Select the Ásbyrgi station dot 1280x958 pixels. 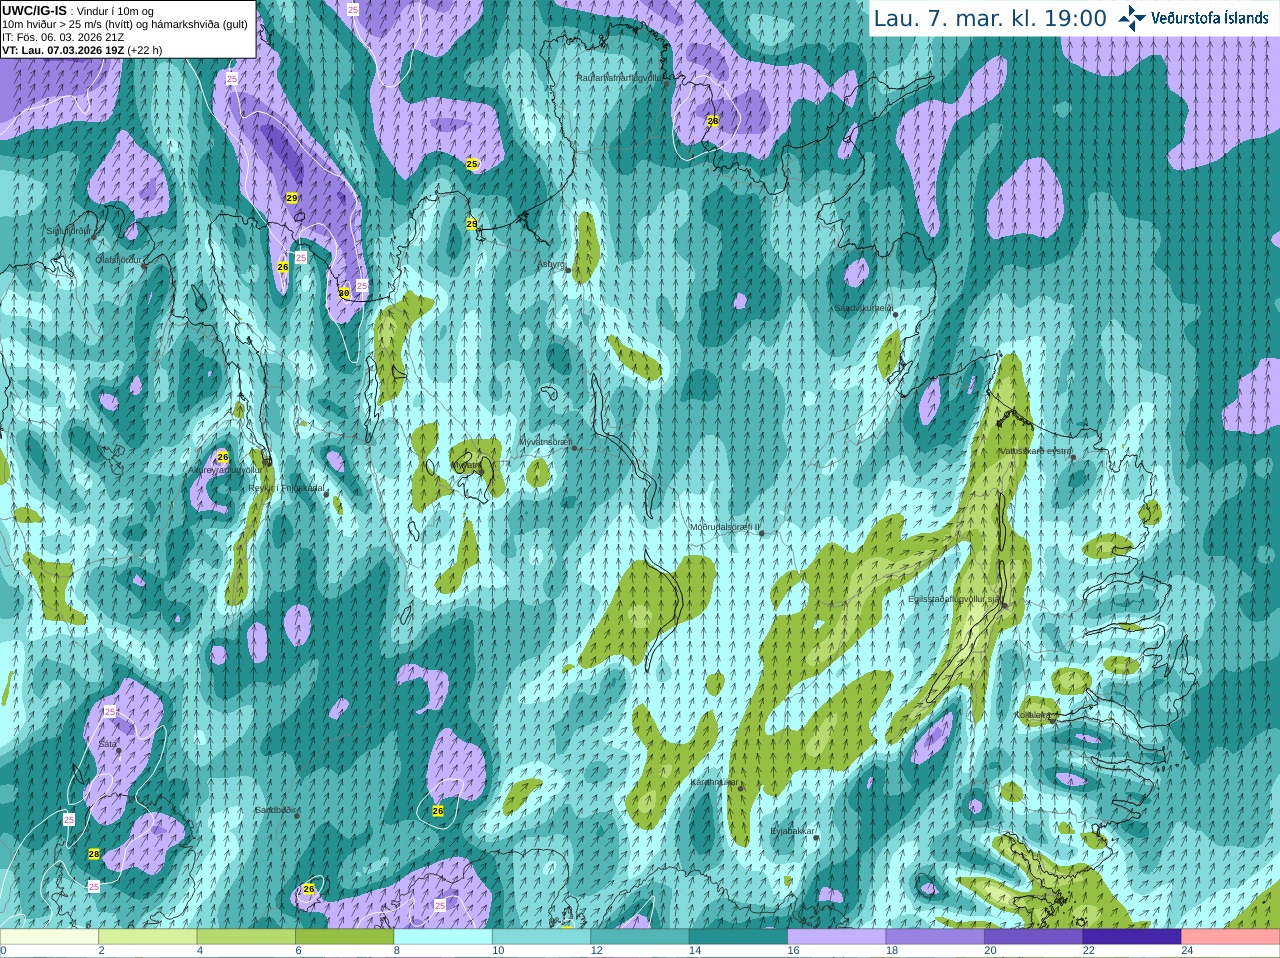[x=568, y=270]
